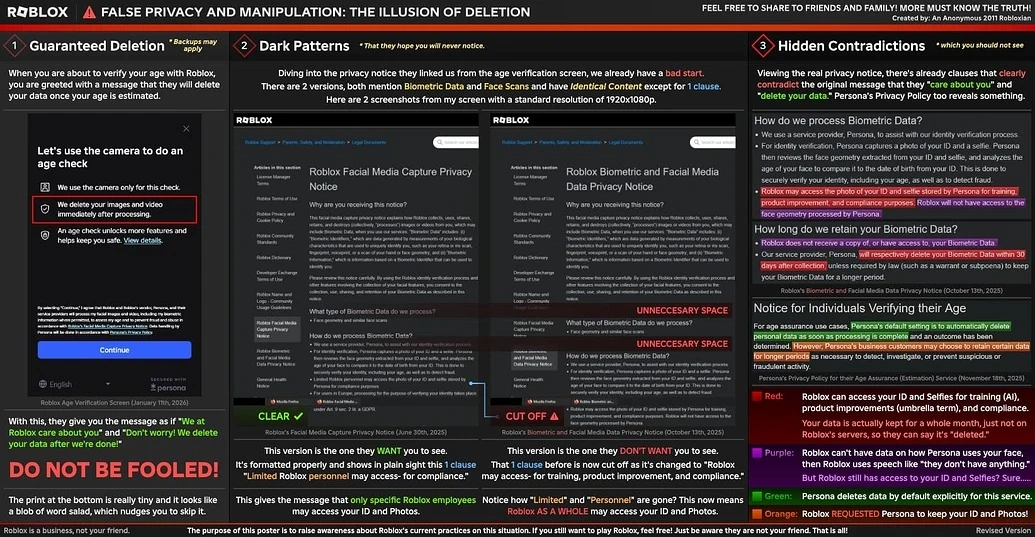Click the Roblox logo in the left privacy notice screenshot

click(x=254, y=120)
